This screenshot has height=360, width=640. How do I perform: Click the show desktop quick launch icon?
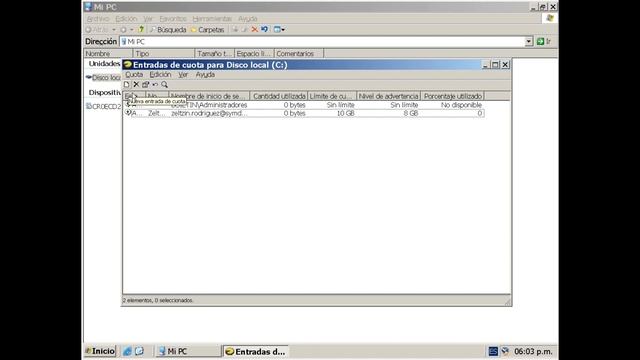[x=139, y=351]
